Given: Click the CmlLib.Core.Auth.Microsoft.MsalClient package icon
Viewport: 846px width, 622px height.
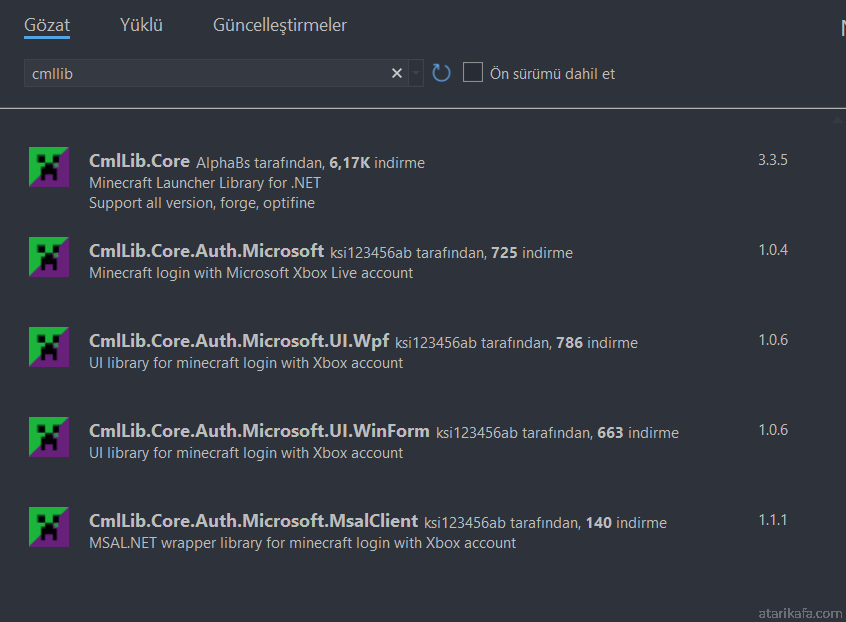Looking at the screenshot, I should click(x=49, y=527).
